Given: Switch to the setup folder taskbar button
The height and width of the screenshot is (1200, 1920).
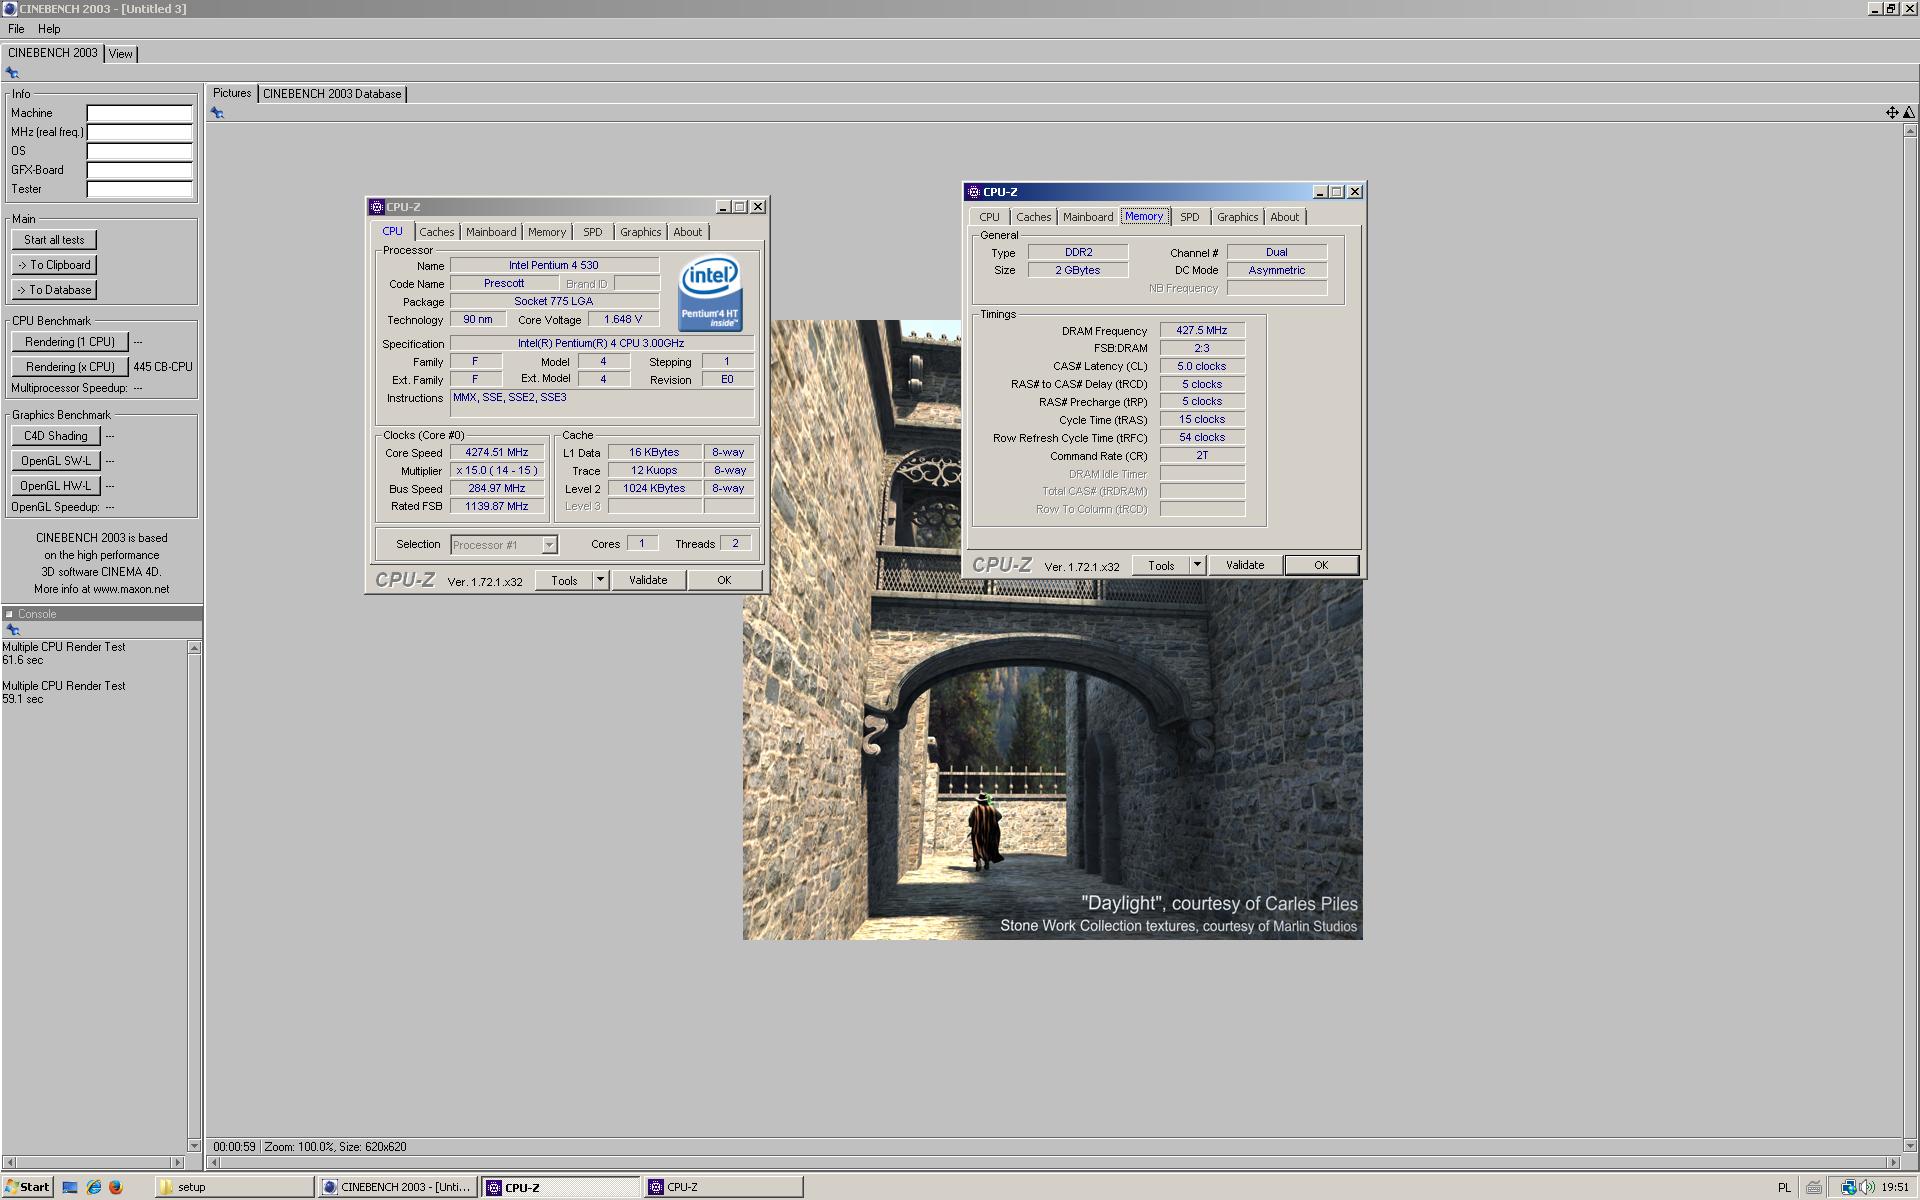Looking at the screenshot, I should pyautogui.click(x=235, y=1187).
